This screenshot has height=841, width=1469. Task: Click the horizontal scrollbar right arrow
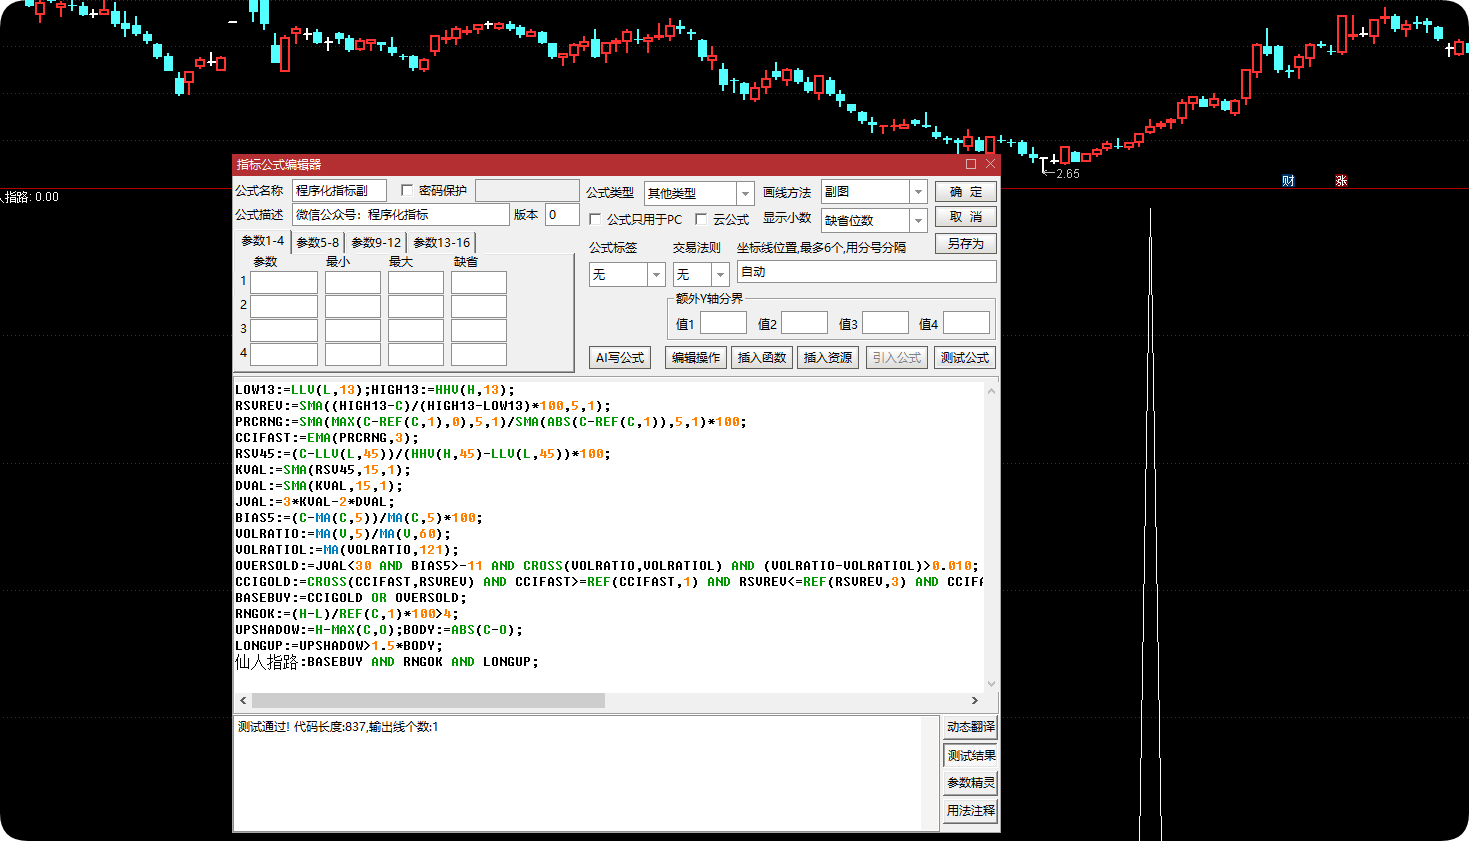coord(974,701)
